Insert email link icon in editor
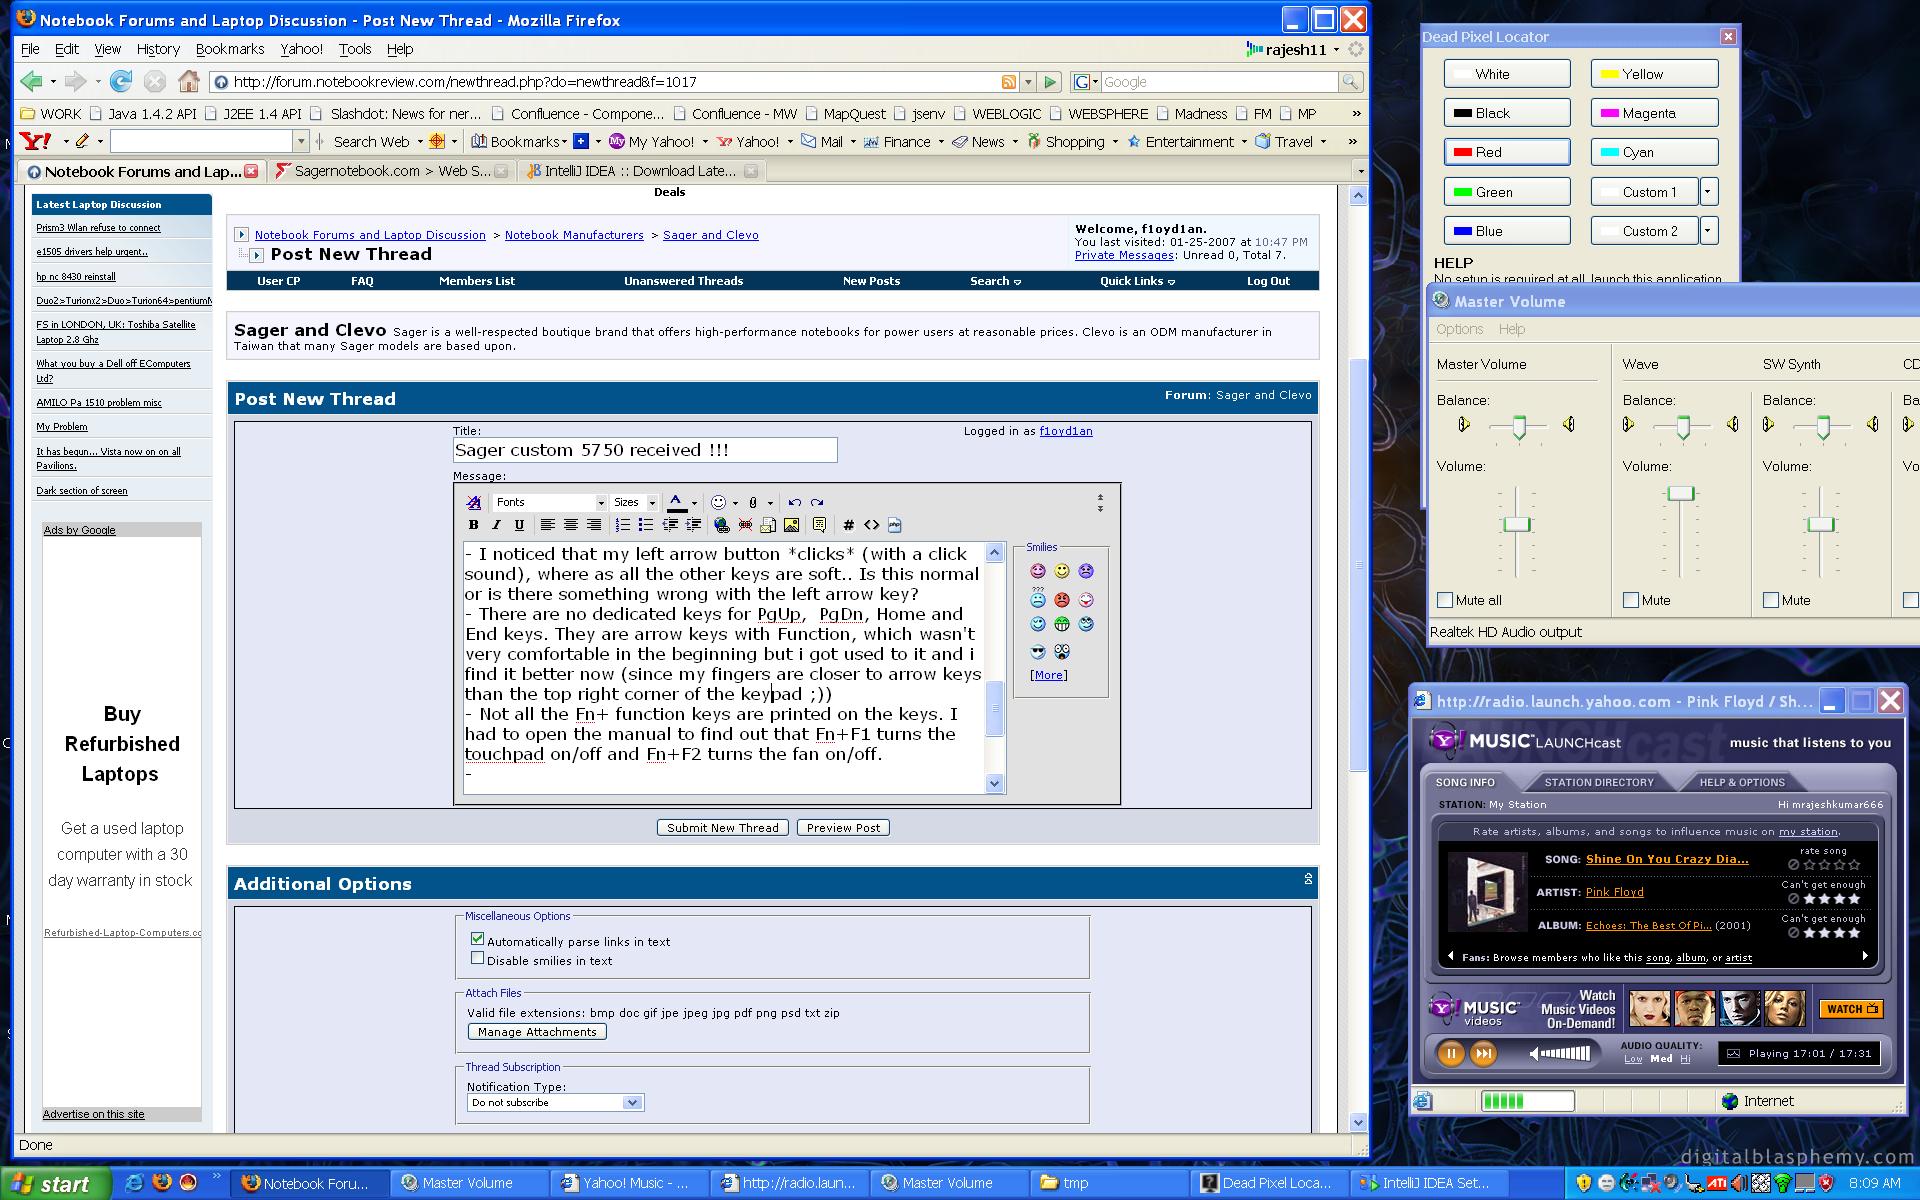 (x=768, y=525)
